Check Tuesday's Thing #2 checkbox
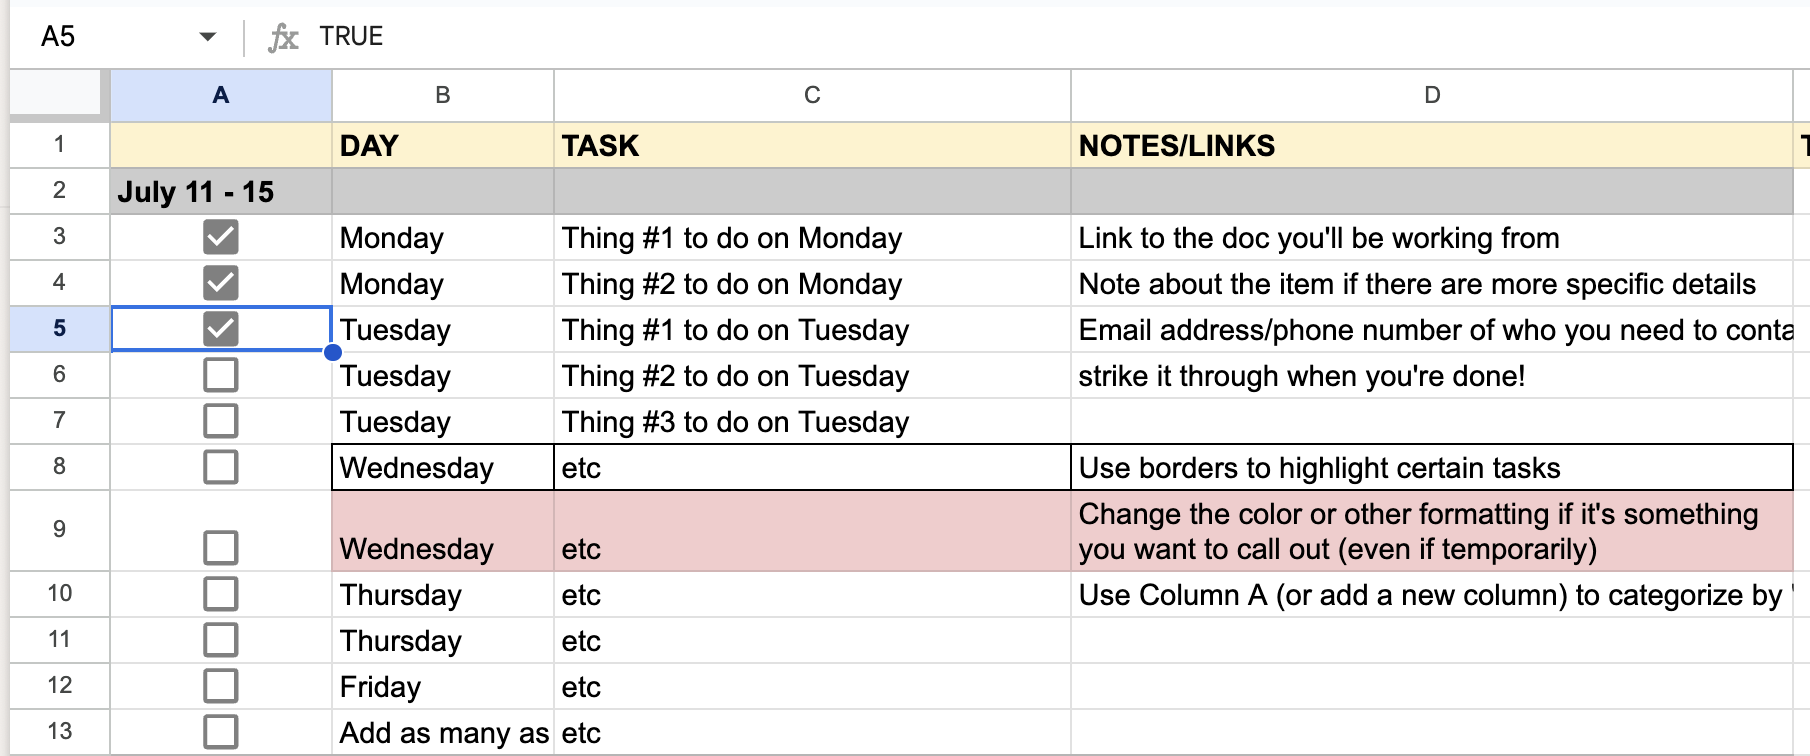This screenshot has height=756, width=1810. (x=219, y=375)
